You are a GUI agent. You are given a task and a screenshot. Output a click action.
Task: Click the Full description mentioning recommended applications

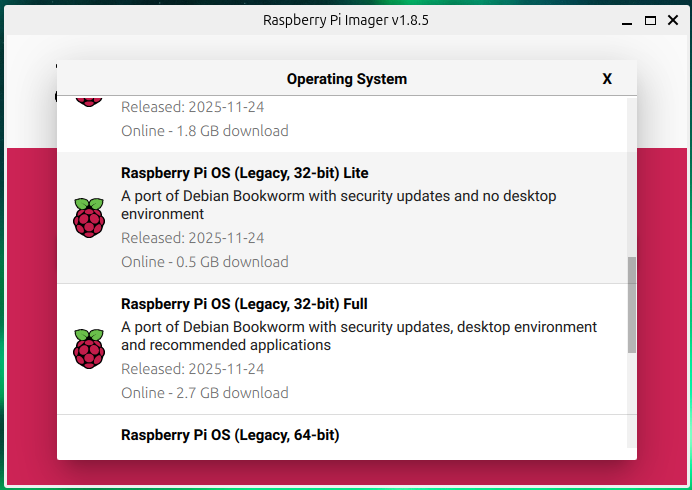[358, 336]
